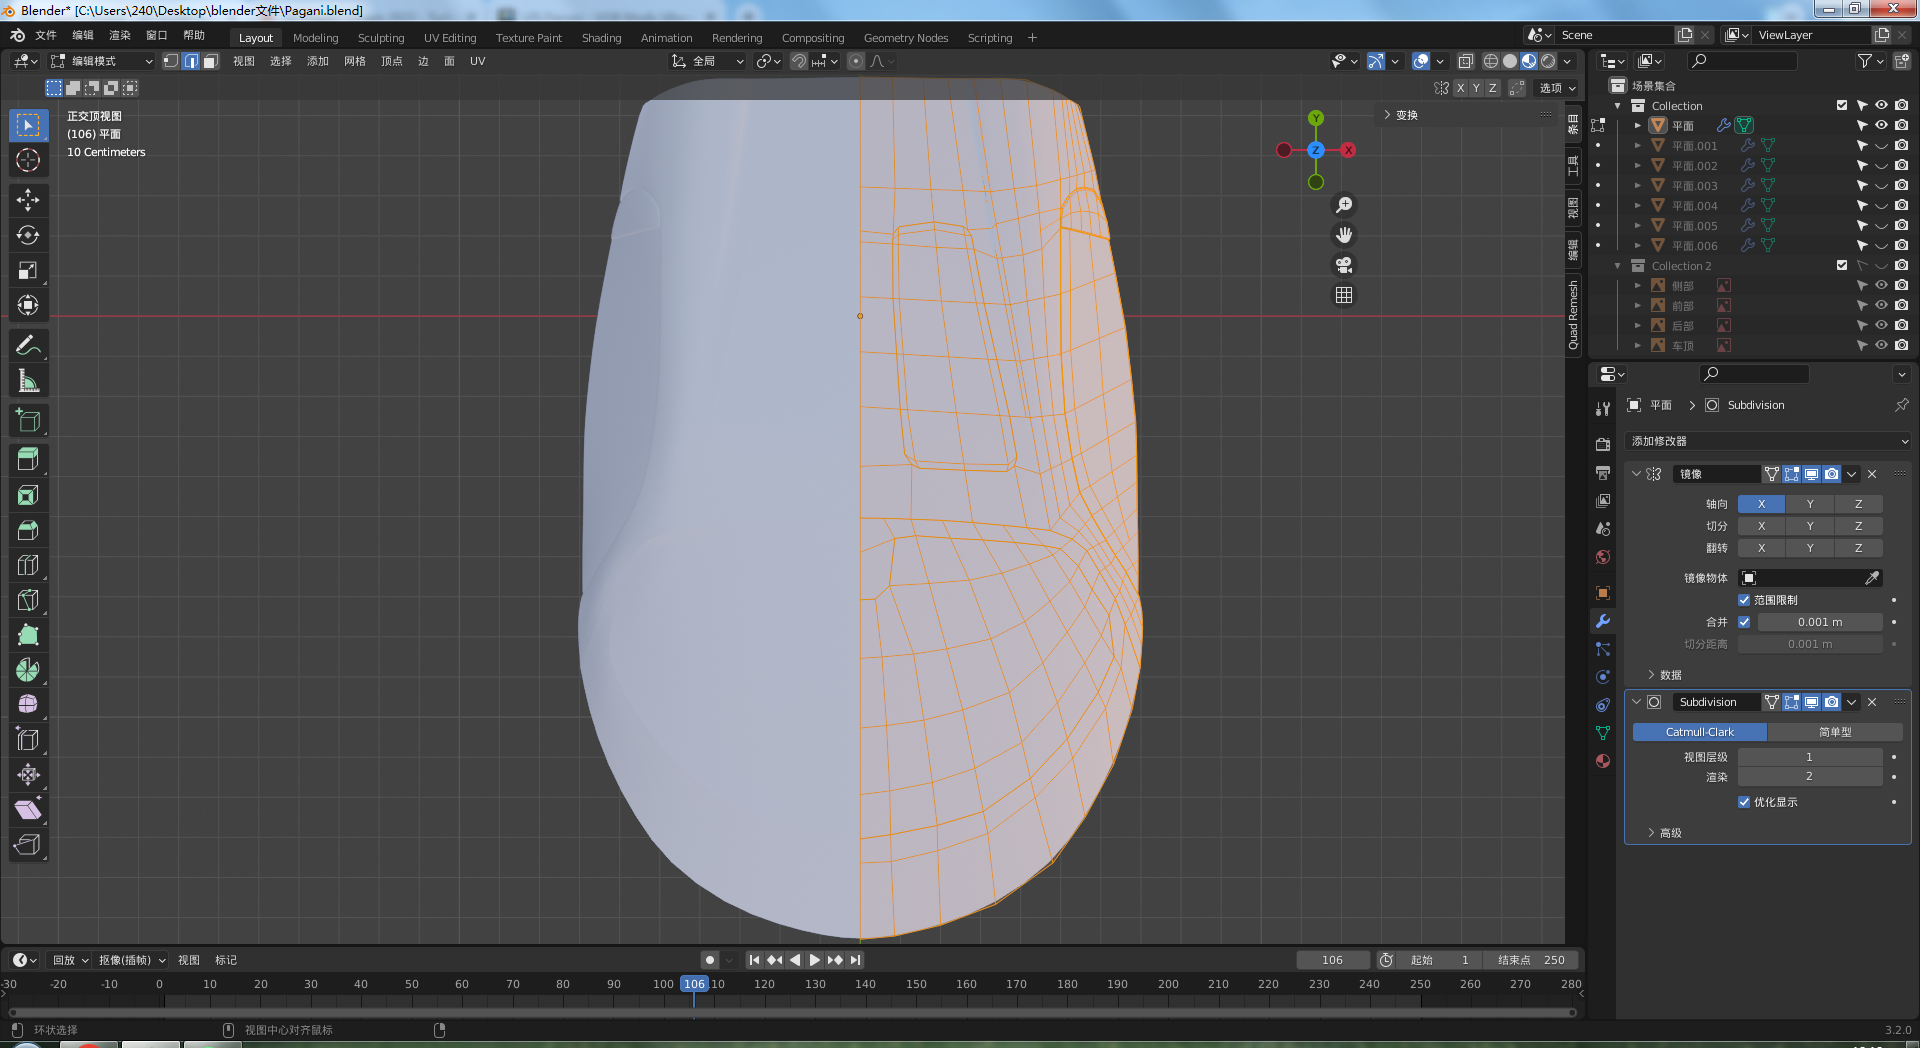Pick the Scale tool

(28, 270)
